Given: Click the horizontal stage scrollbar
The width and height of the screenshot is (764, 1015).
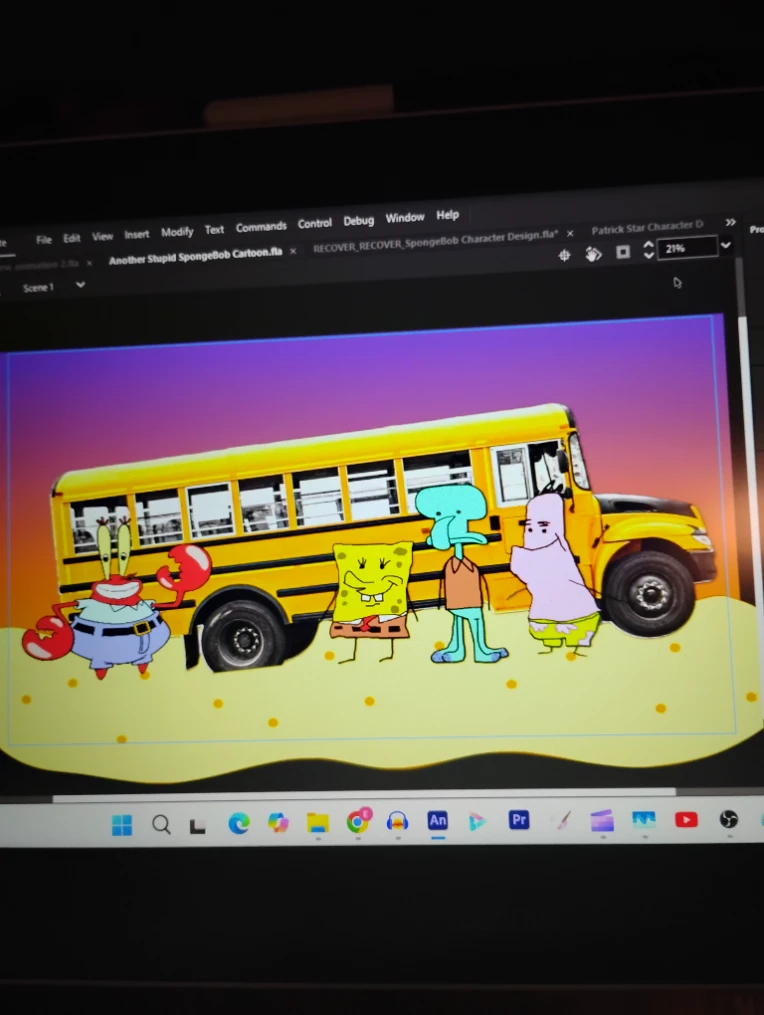Looking at the screenshot, I should click(x=364, y=795).
